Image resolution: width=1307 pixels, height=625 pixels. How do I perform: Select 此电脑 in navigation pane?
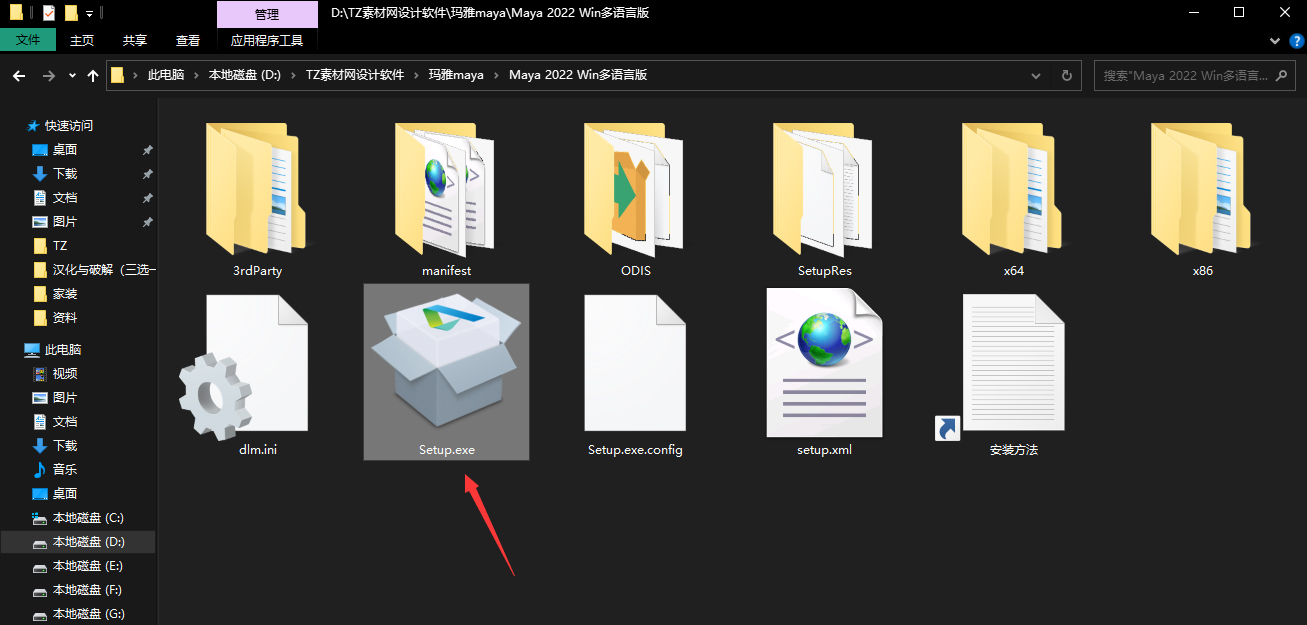click(62, 350)
